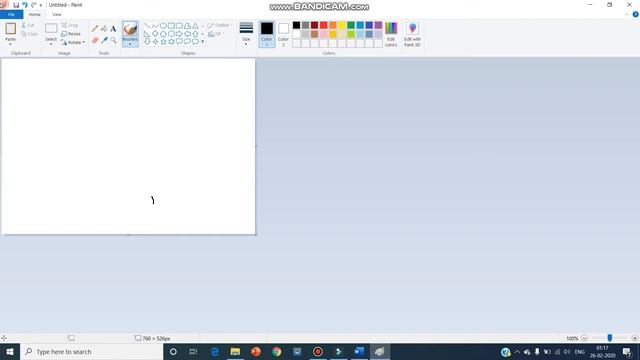Viewport: 640px width, 360px height.
Task: Choose the Up arrow shape
Action: (195, 34)
